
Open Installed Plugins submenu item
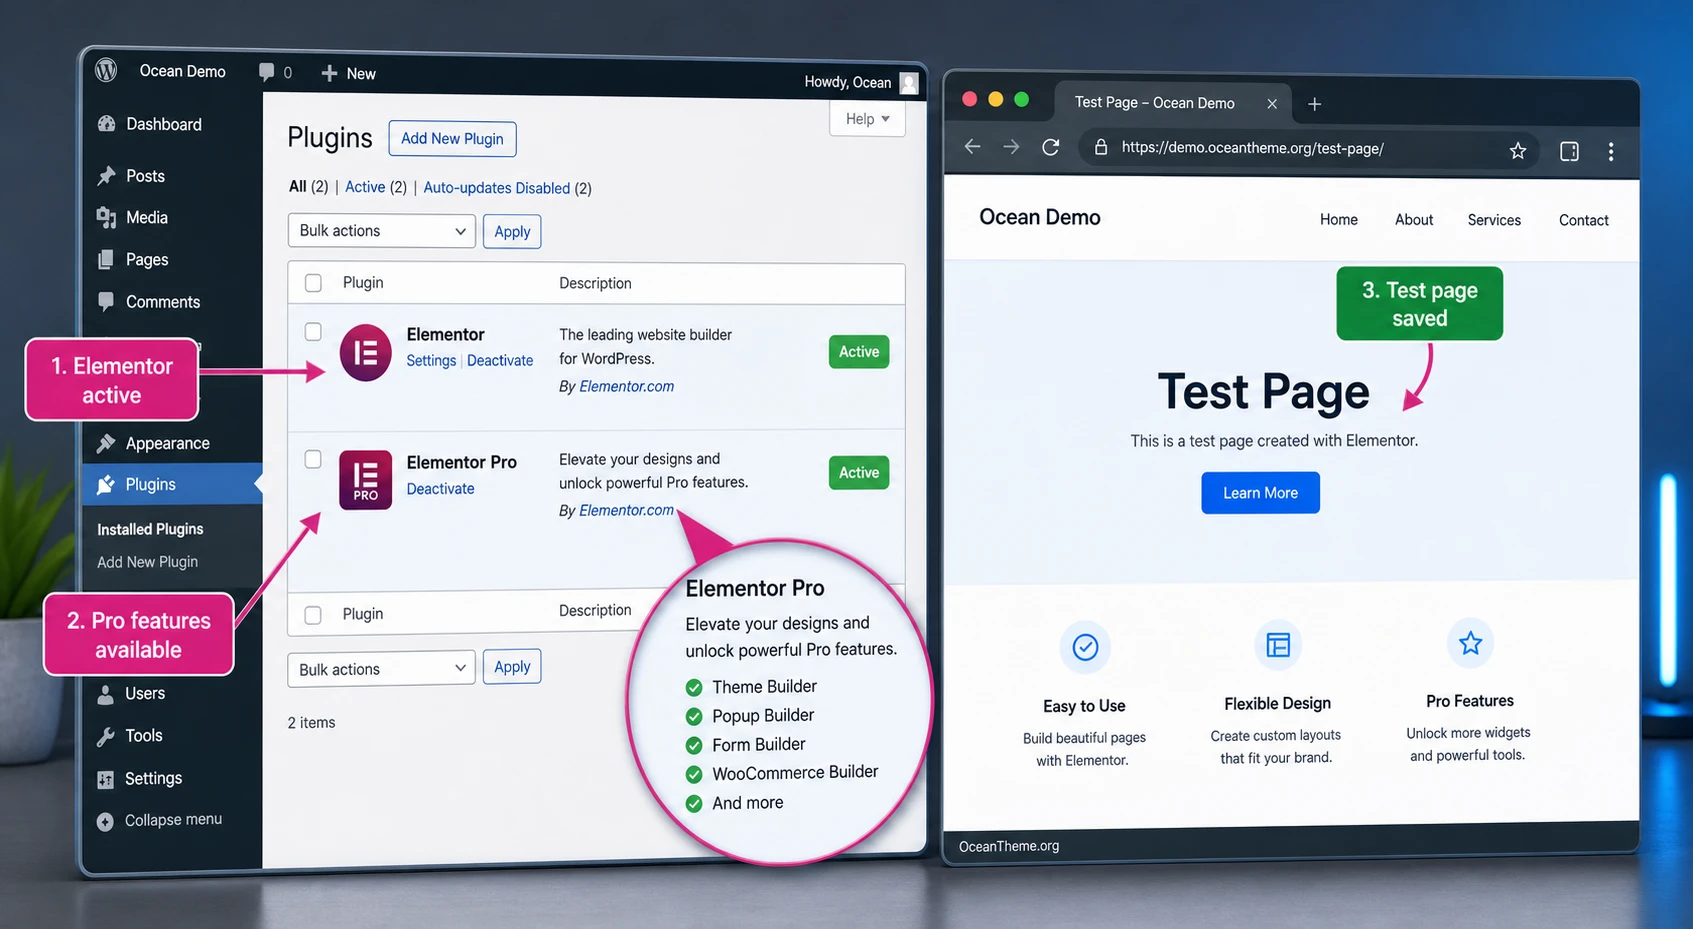coord(150,529)
